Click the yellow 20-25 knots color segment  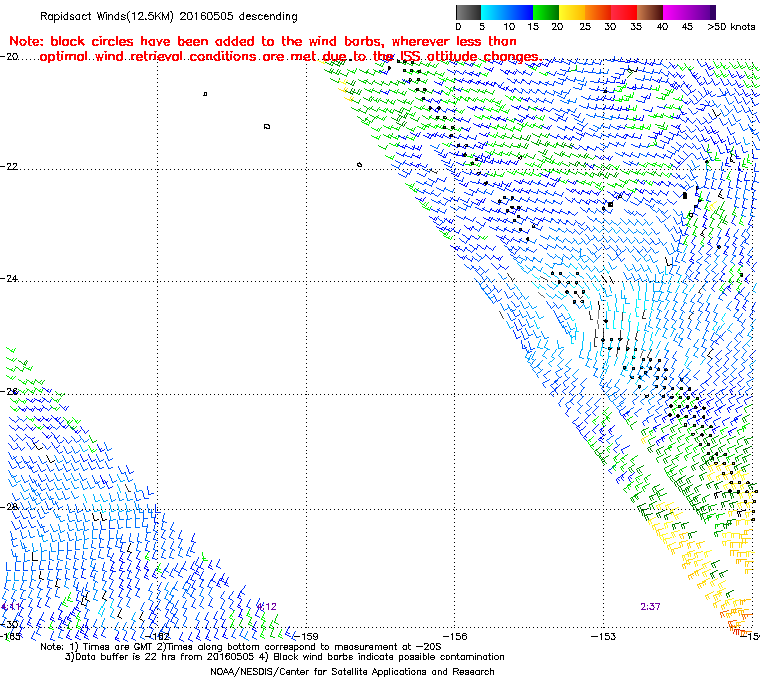point(572,12)
